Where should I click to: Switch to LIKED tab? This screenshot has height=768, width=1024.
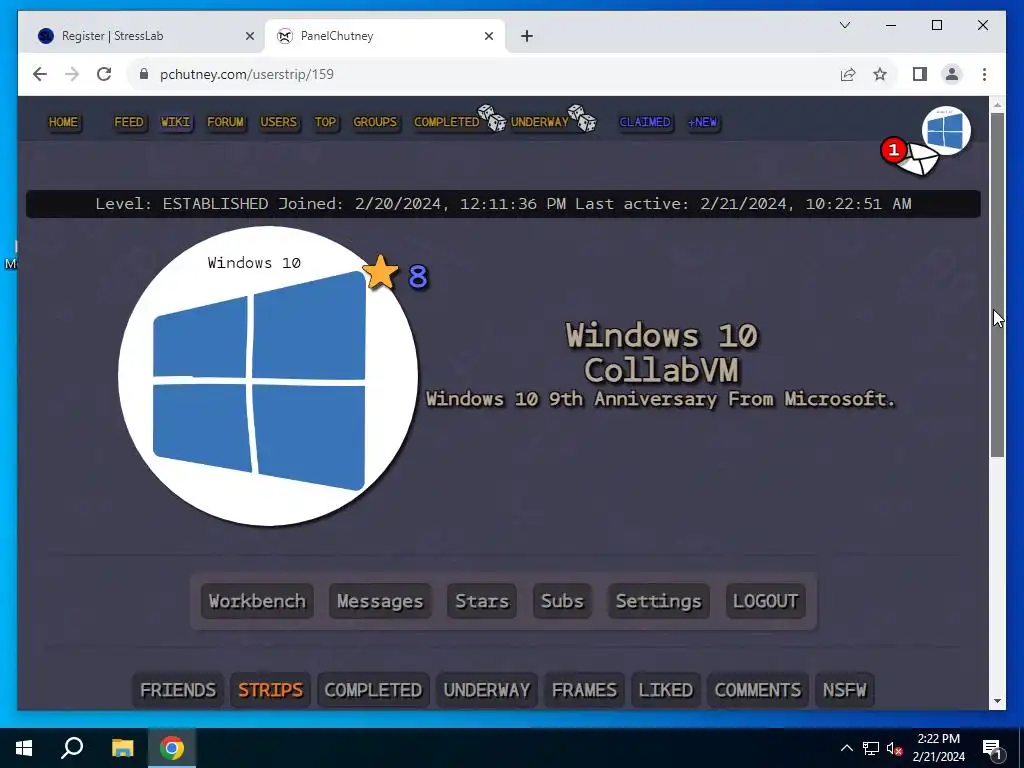point(666,690)
